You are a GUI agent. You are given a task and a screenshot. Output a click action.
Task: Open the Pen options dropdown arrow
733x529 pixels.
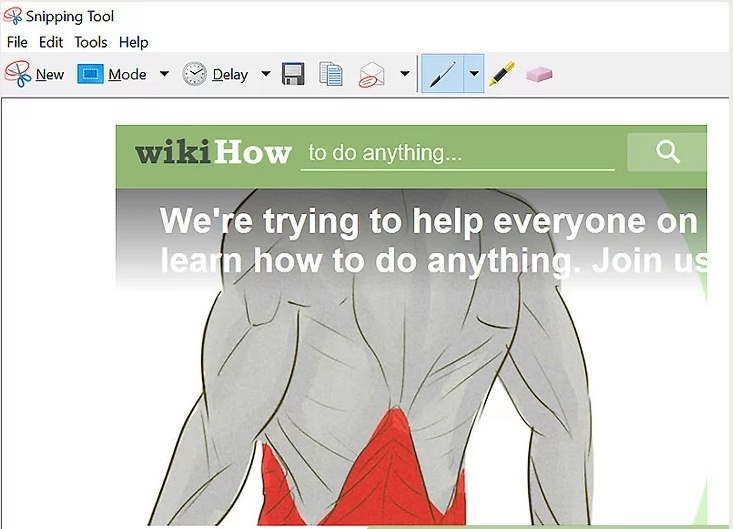point(474,74)
